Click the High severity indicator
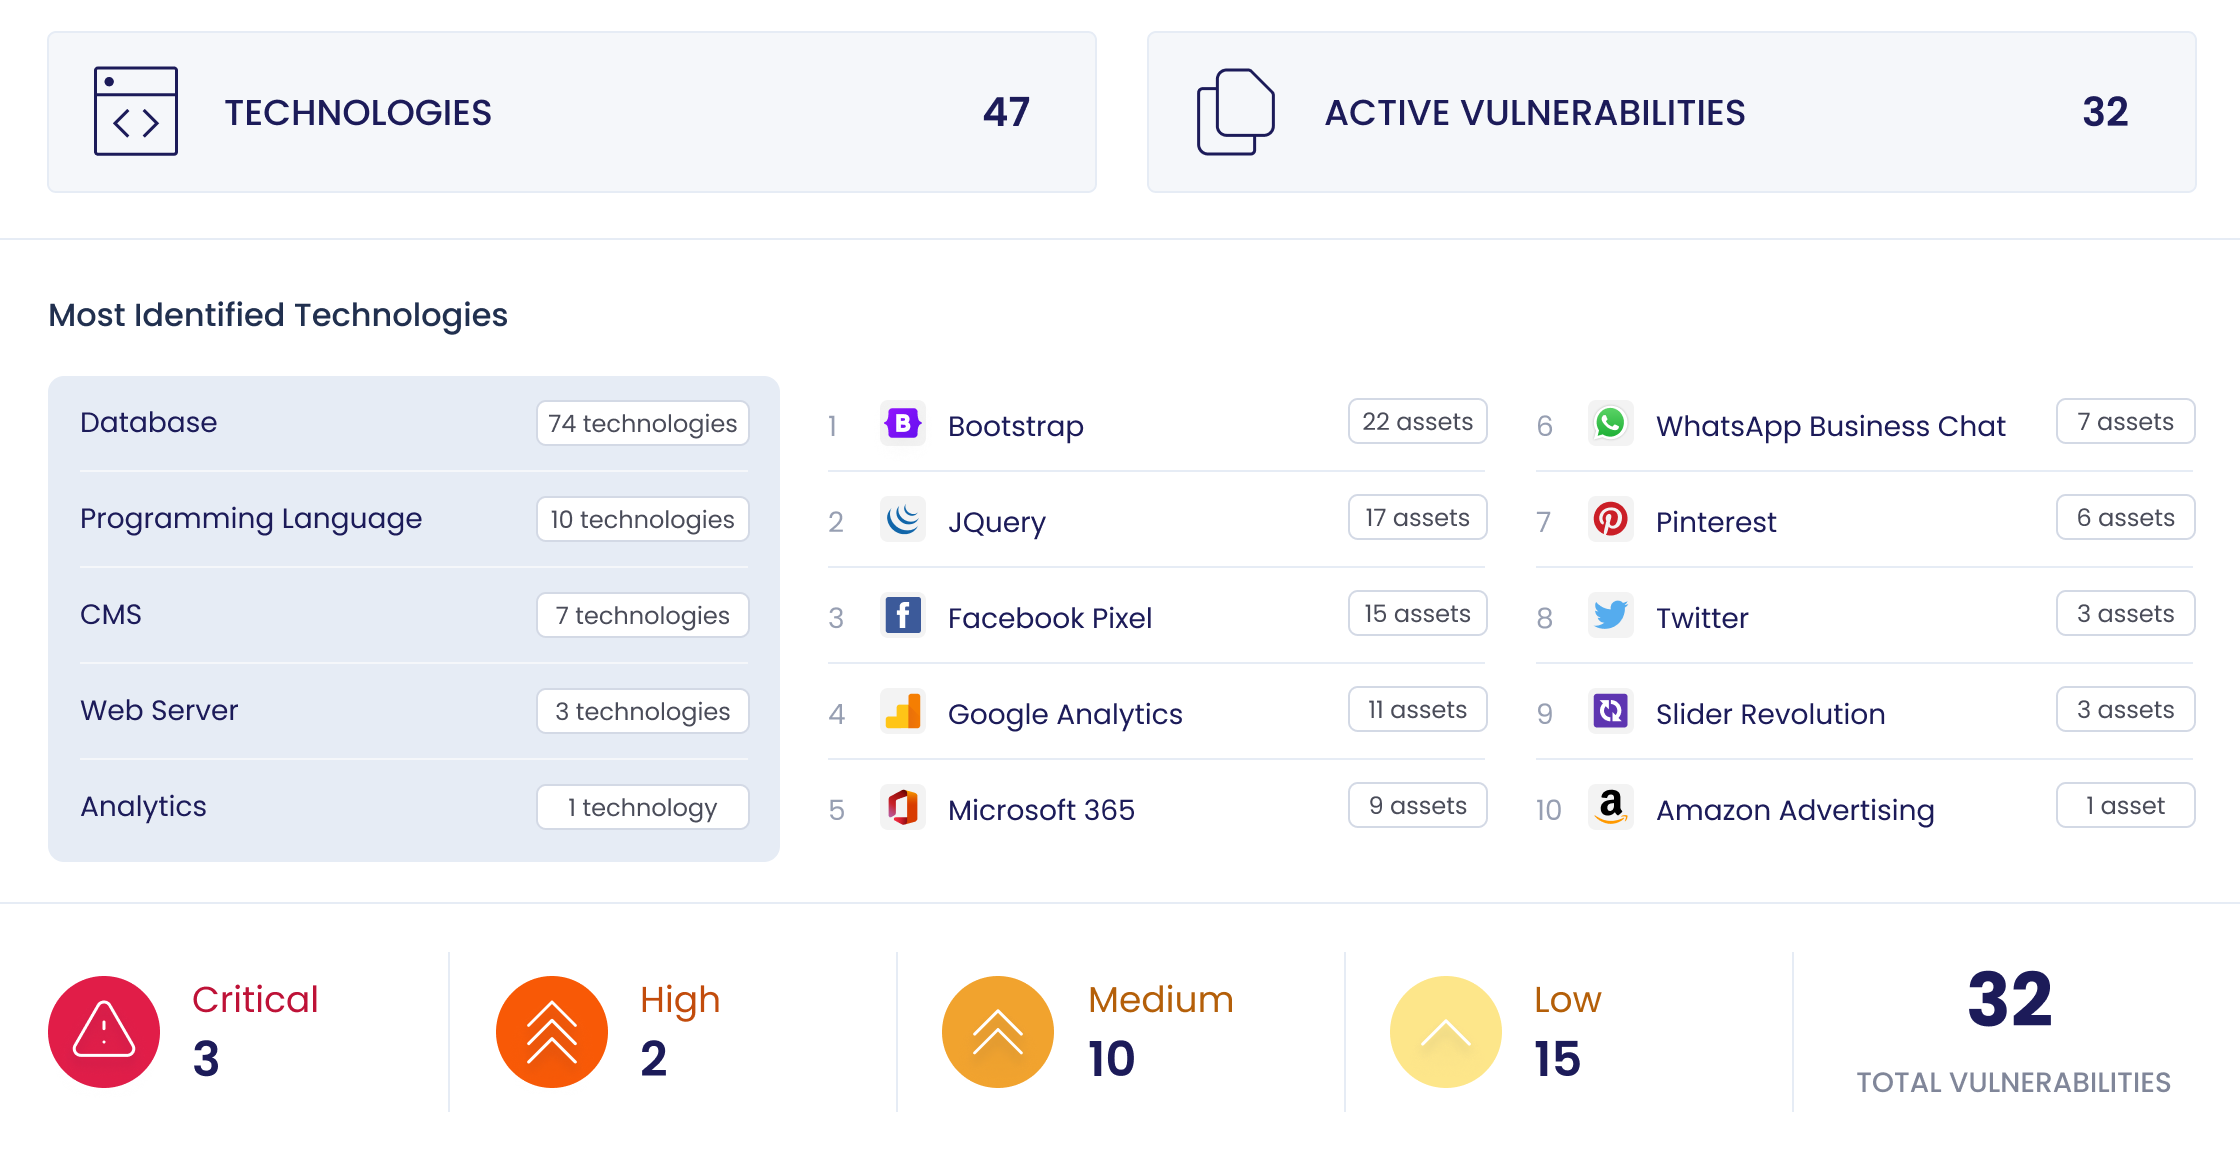Viewport: 2240px width, 1160px height. pos(551,1031)
